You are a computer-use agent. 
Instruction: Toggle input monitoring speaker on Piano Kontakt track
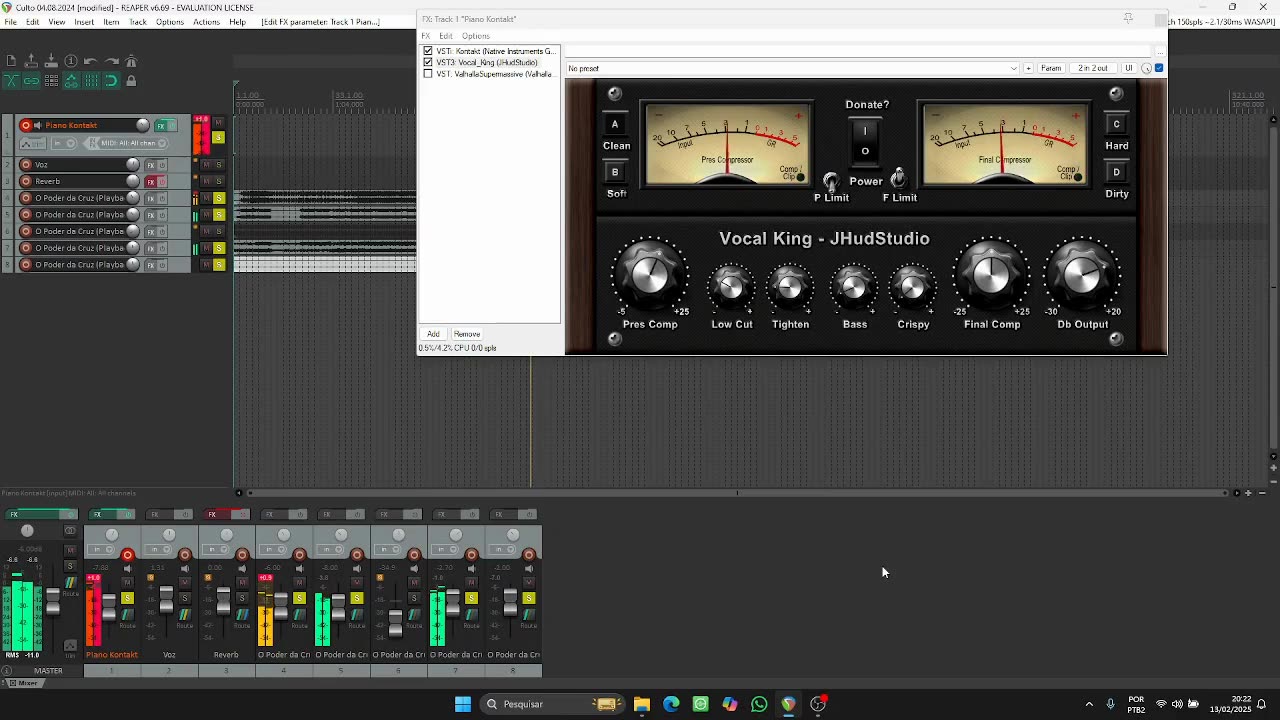coord(38,125)
